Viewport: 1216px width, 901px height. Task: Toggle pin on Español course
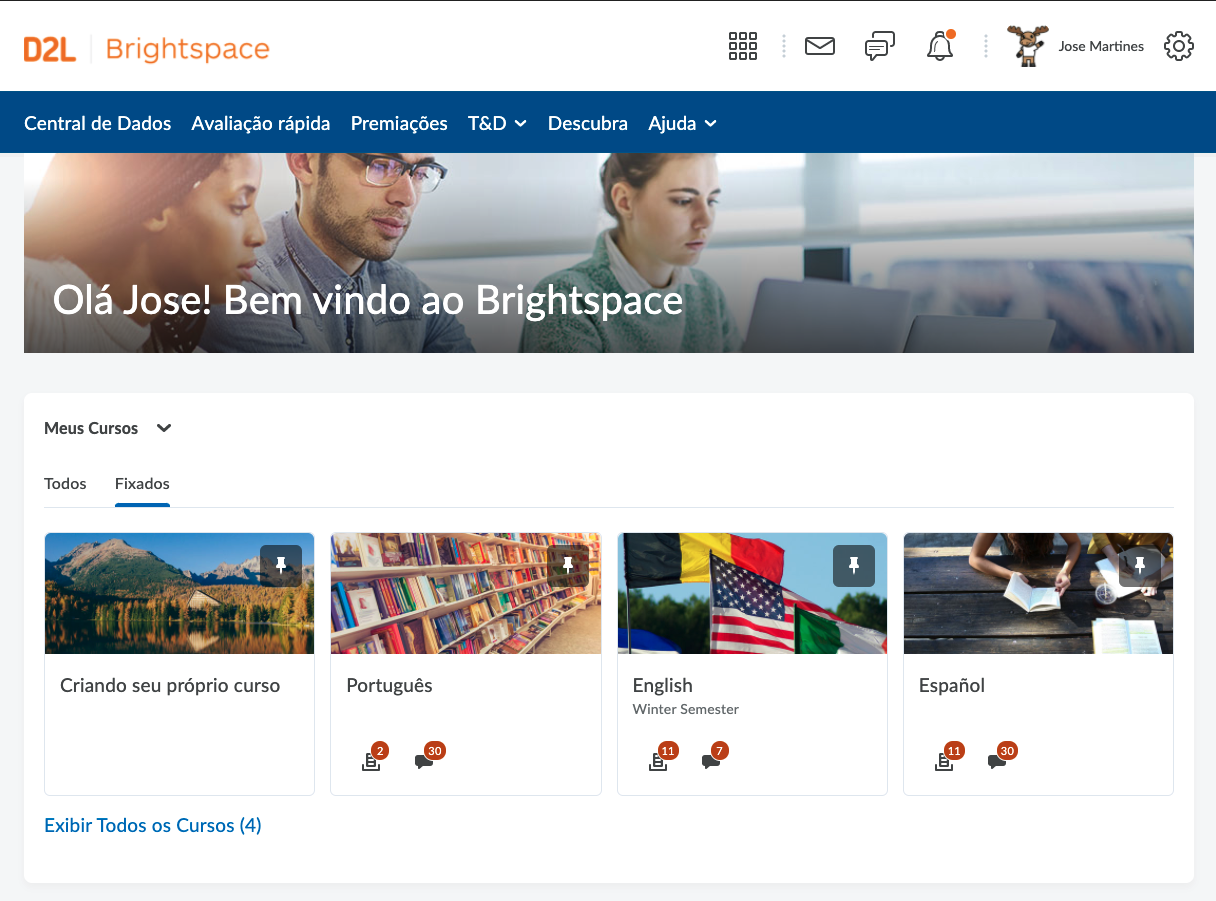coord(1140,566)
